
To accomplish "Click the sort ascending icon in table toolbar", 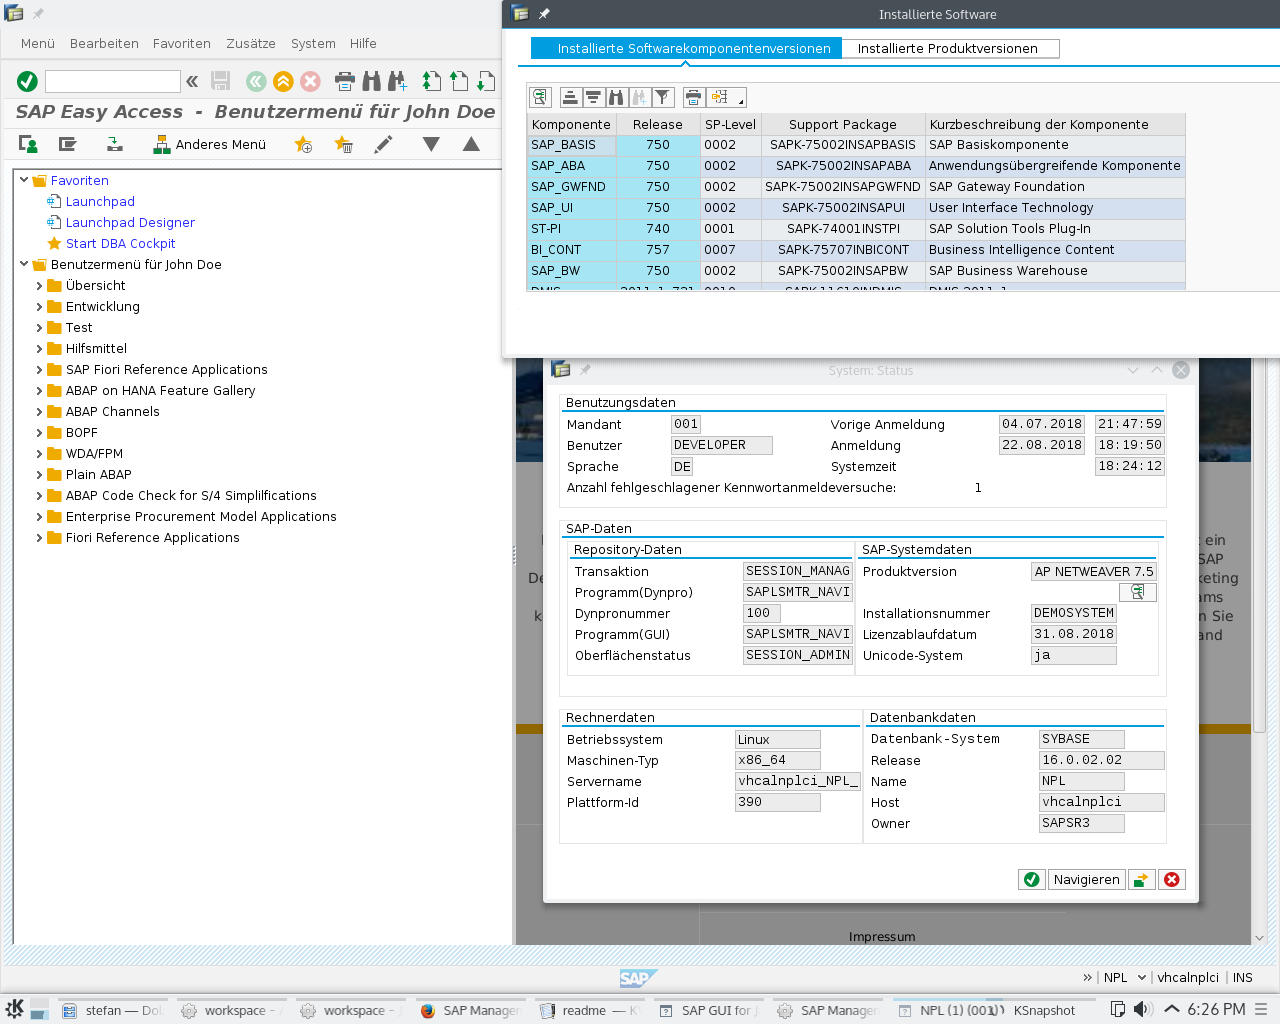I will pos(570,97).
